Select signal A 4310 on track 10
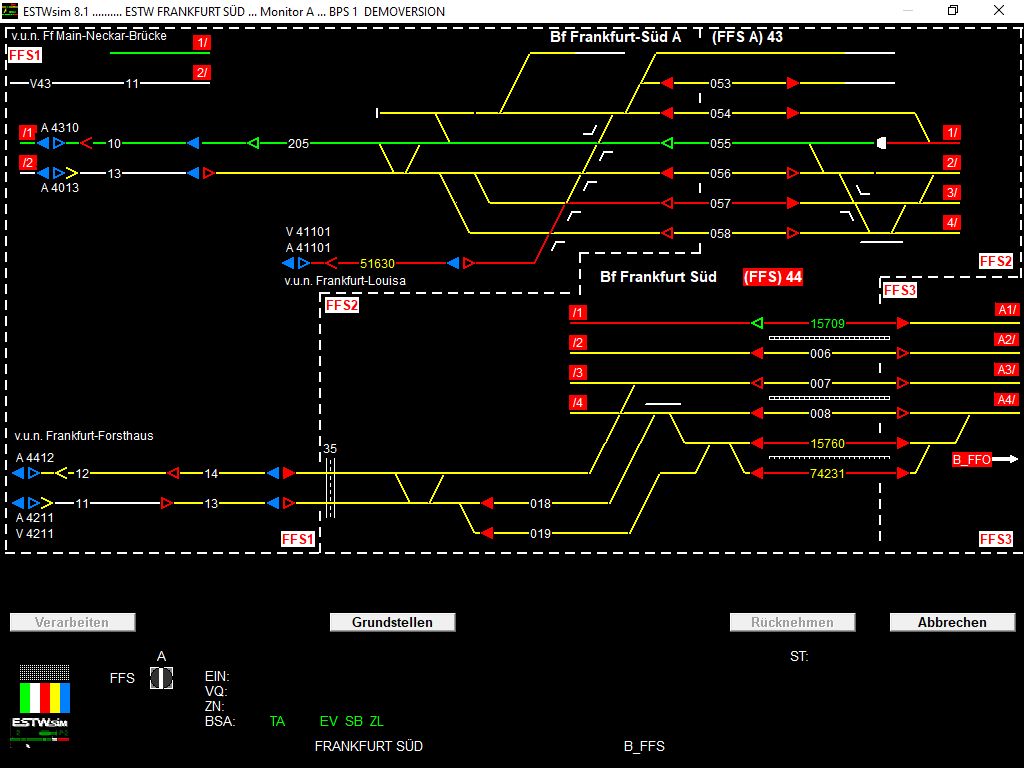The image size is (1024, 768). [50, 143]
